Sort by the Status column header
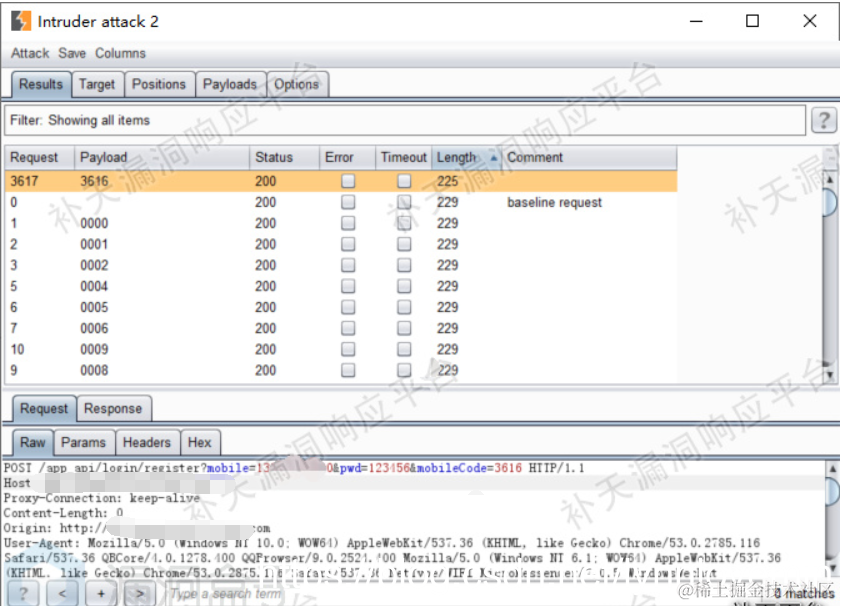 [284, 158]
